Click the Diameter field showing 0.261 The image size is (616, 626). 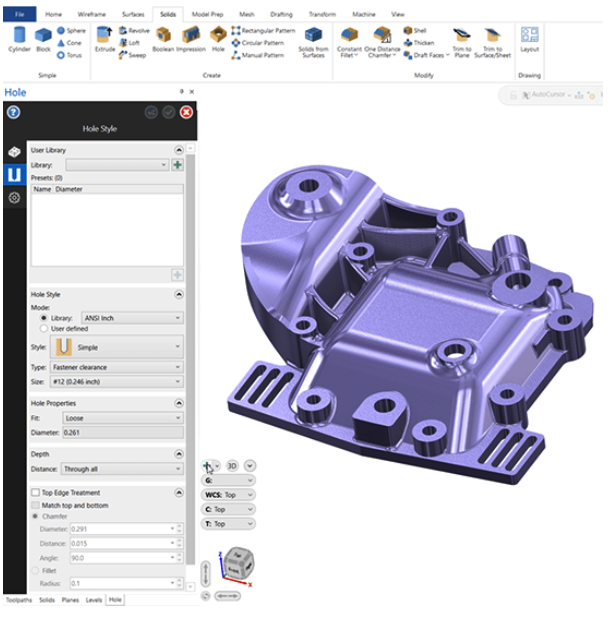pyautogui.click(x=122, y=432)
